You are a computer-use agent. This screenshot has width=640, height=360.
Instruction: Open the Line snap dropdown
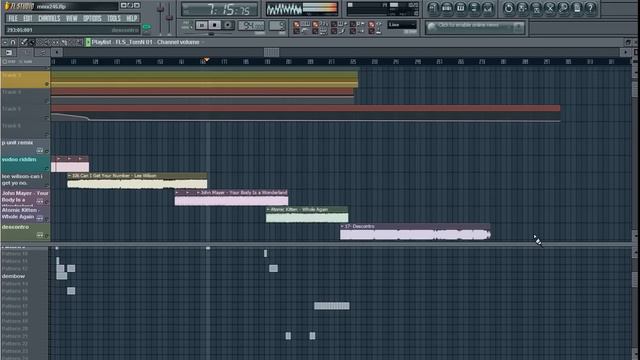tap(402, 25)
